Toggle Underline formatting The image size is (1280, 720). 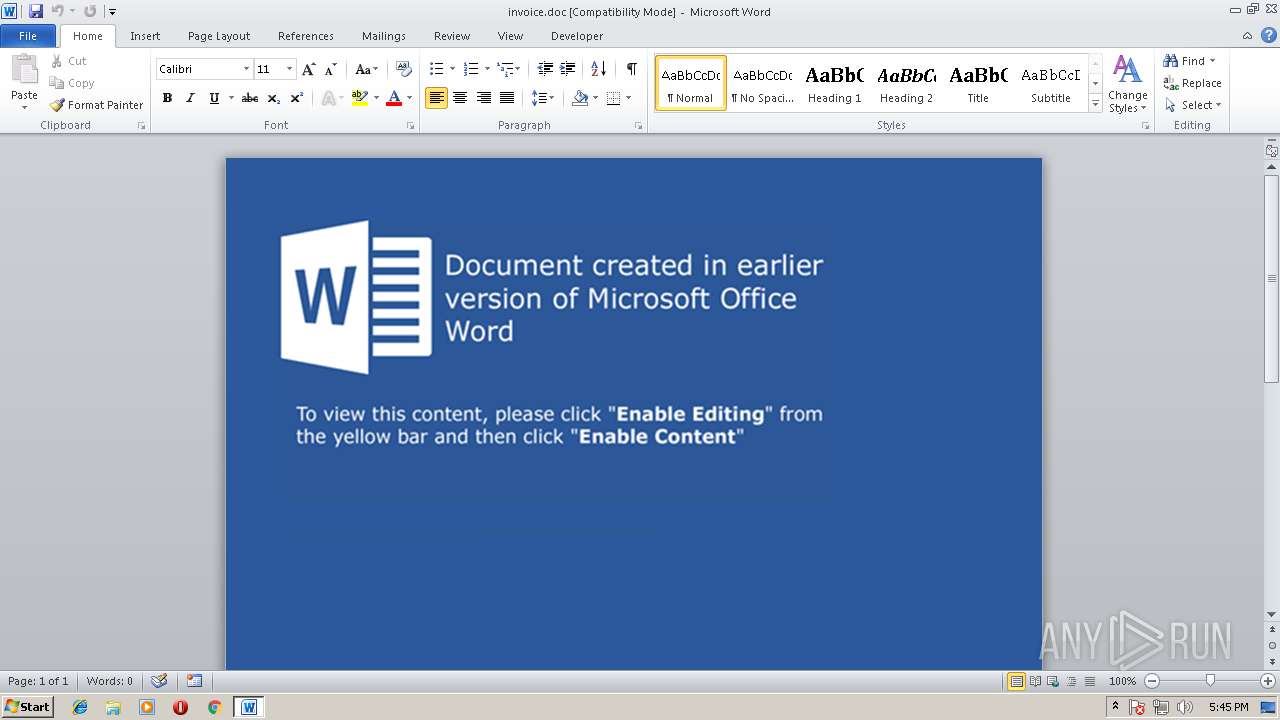pyautogui.click(x=214, y=98)
